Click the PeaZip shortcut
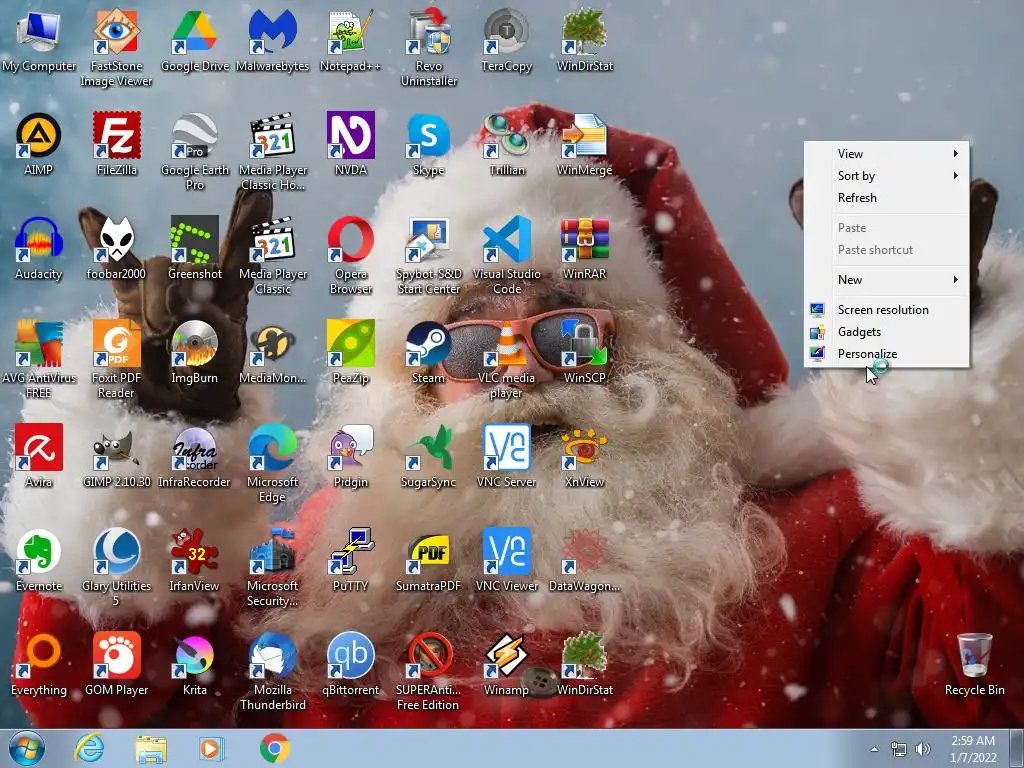The image size is (1024, 768). pos(350,353)
